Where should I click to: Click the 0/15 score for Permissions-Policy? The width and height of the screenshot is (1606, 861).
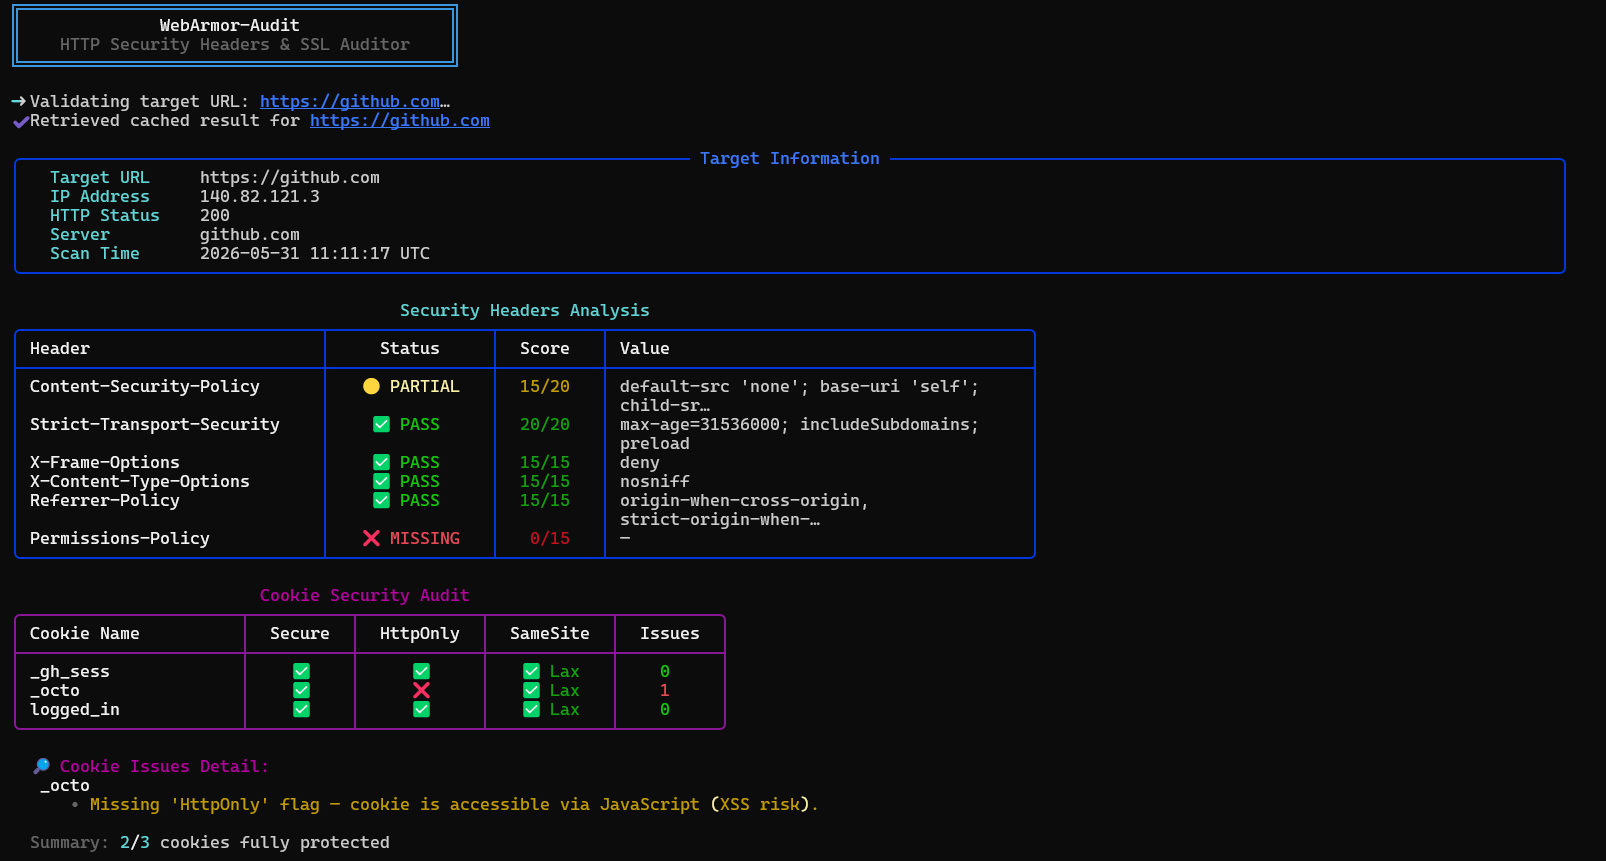coord(550,538)
